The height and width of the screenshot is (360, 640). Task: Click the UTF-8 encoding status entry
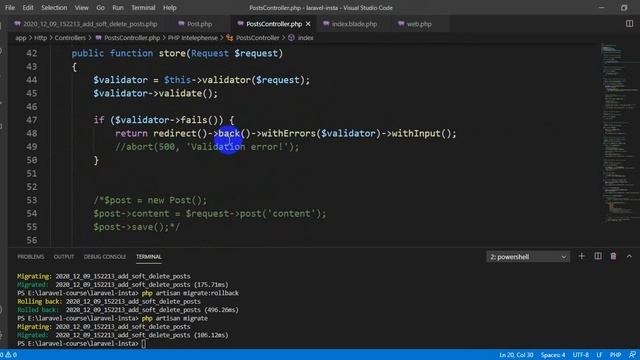[580, 355]
